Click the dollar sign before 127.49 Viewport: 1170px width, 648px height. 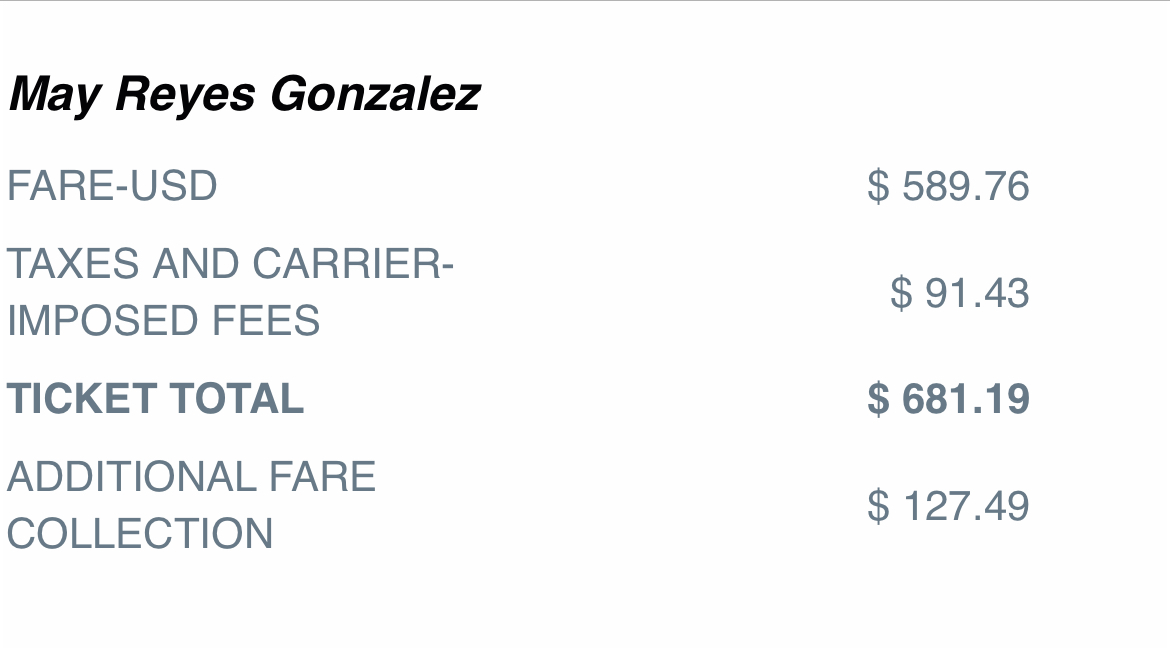tap(878, 505)
